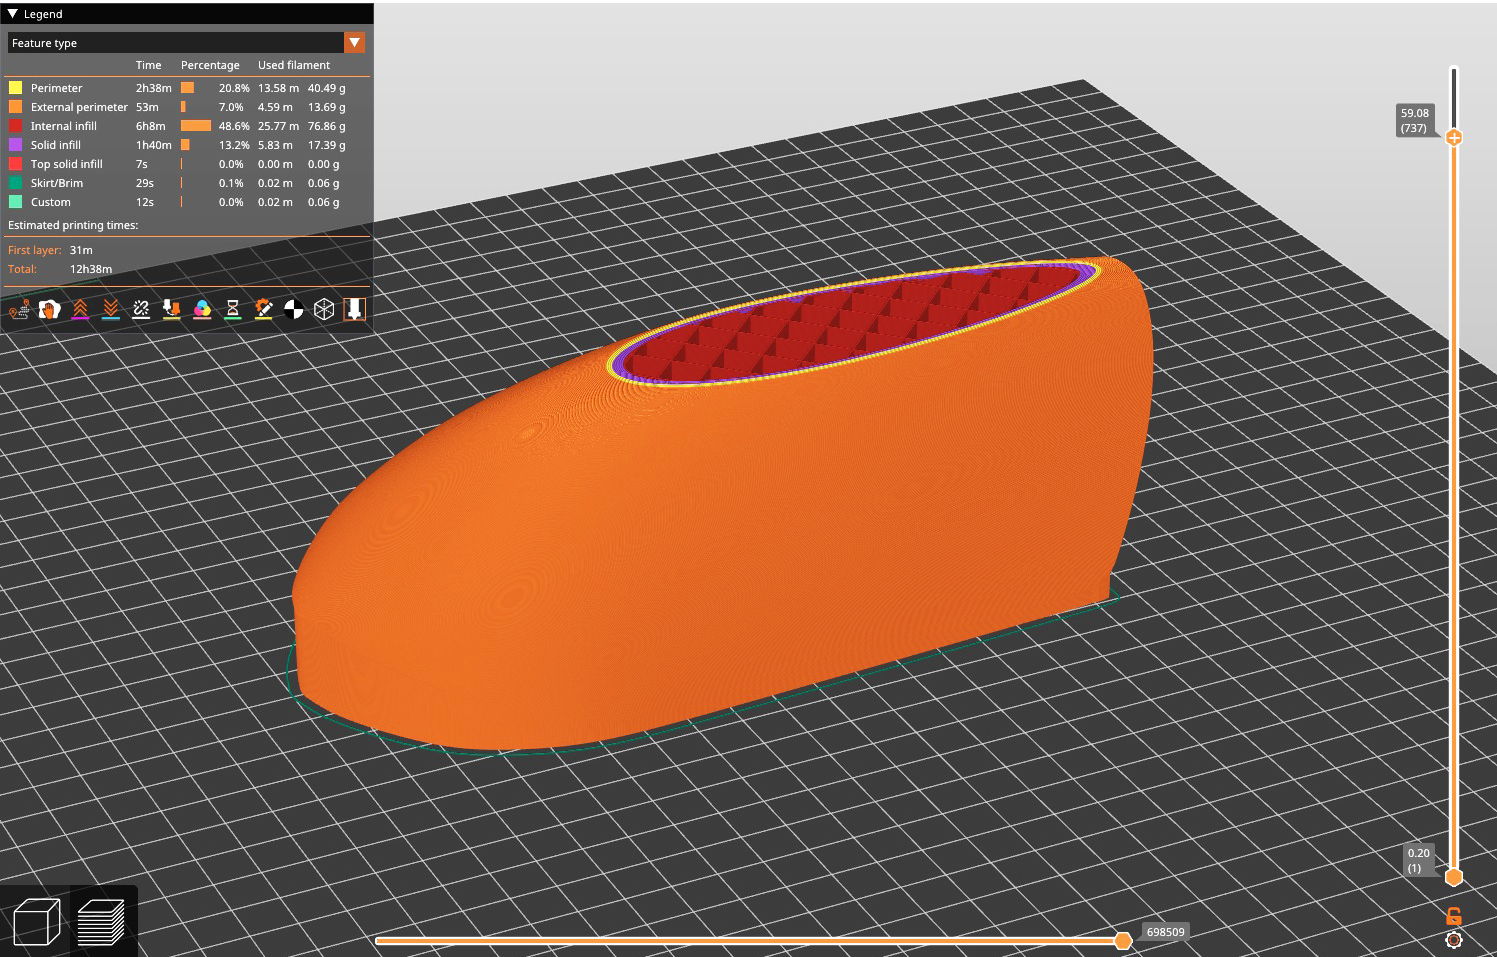Toggle wipe moves hand icon
The height and width of the screenshot is (957, 1497).
(49, 310)
